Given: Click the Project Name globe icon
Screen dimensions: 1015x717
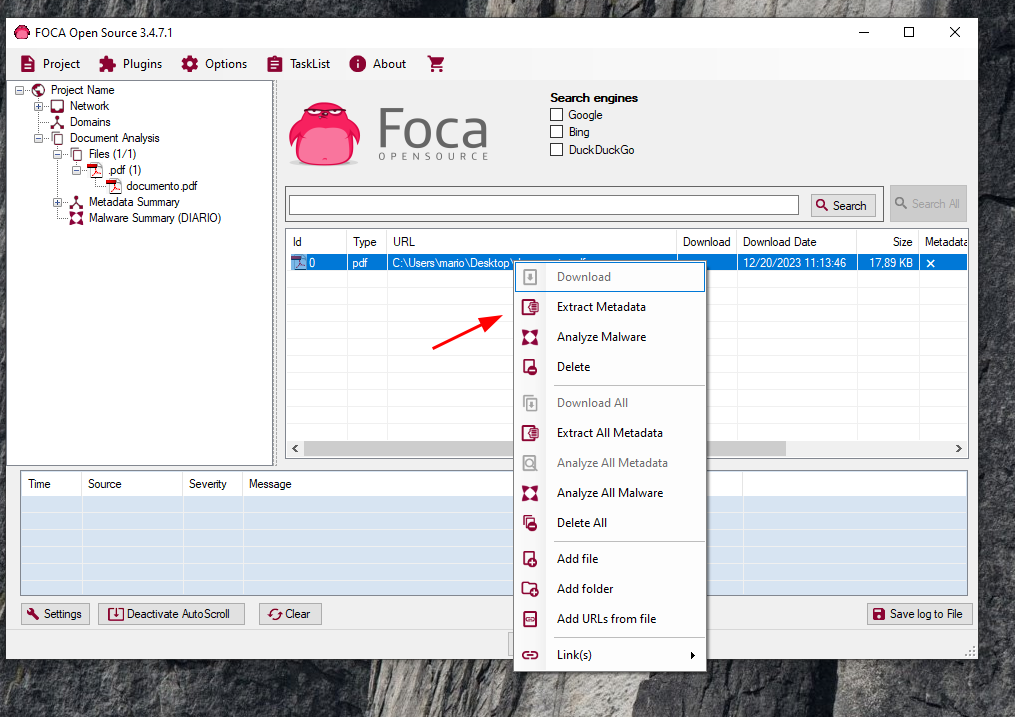Looking at the screenshot, I should tap(39, 90).
